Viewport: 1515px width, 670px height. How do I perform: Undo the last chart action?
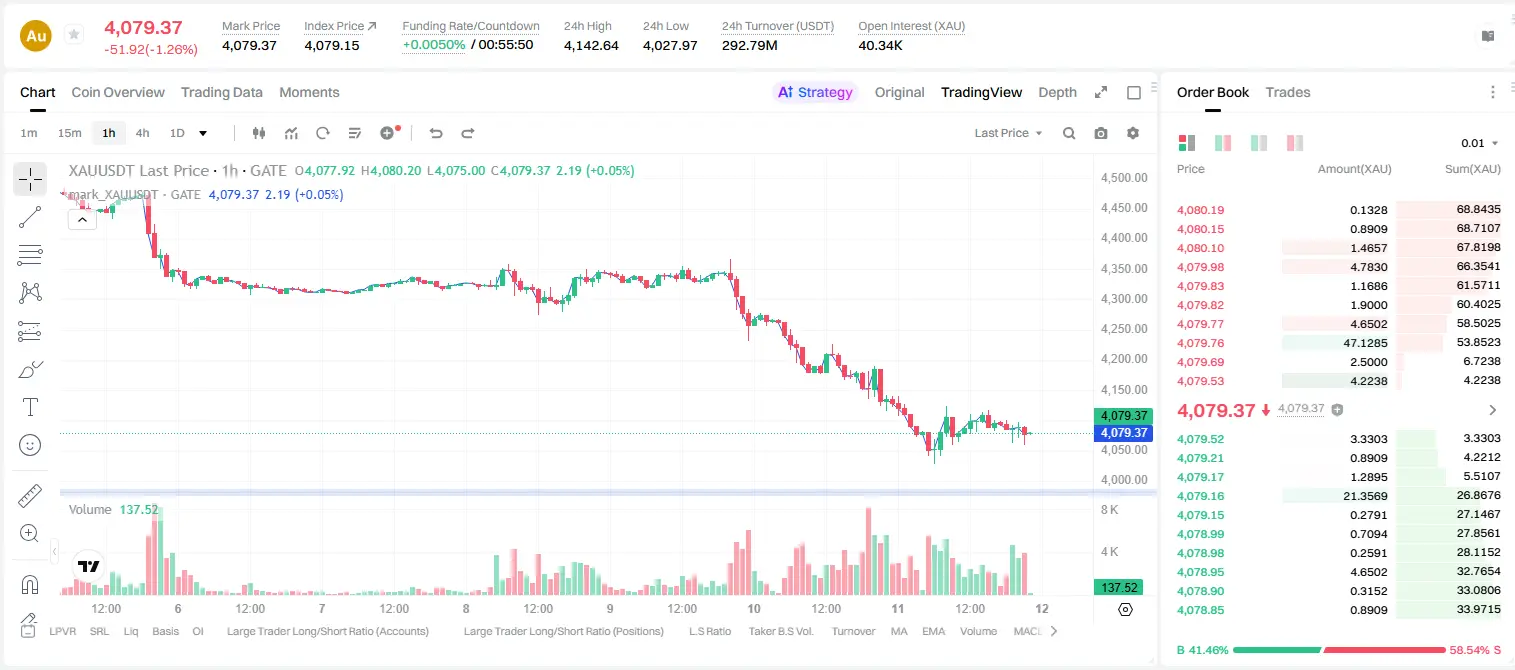(435, 133)
